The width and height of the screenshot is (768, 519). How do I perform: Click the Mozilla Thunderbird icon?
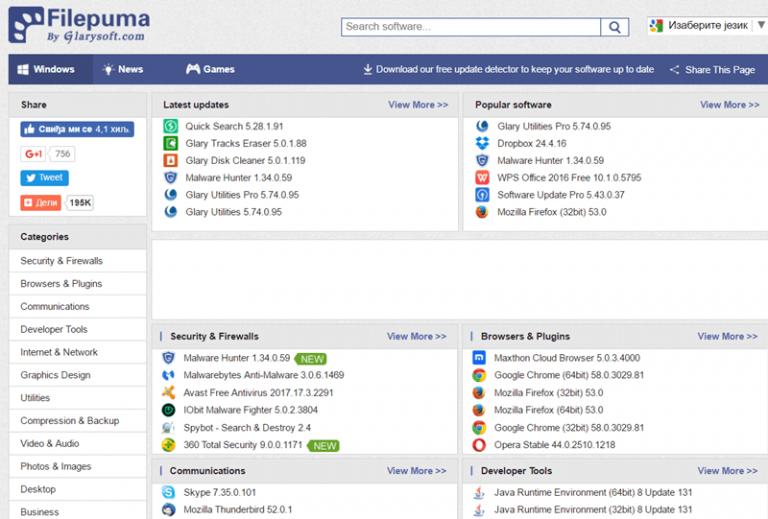click(x=168, y=510)
